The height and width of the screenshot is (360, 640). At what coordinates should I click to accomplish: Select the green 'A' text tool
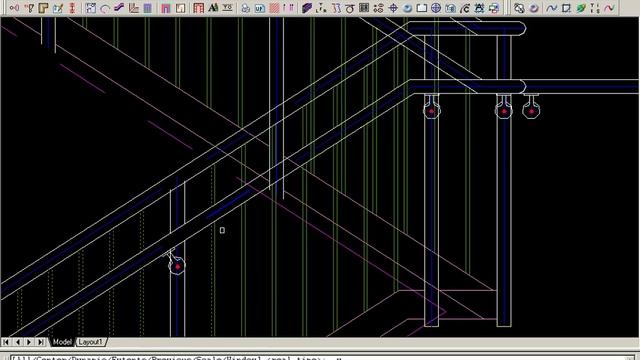[x=213, y=8]
